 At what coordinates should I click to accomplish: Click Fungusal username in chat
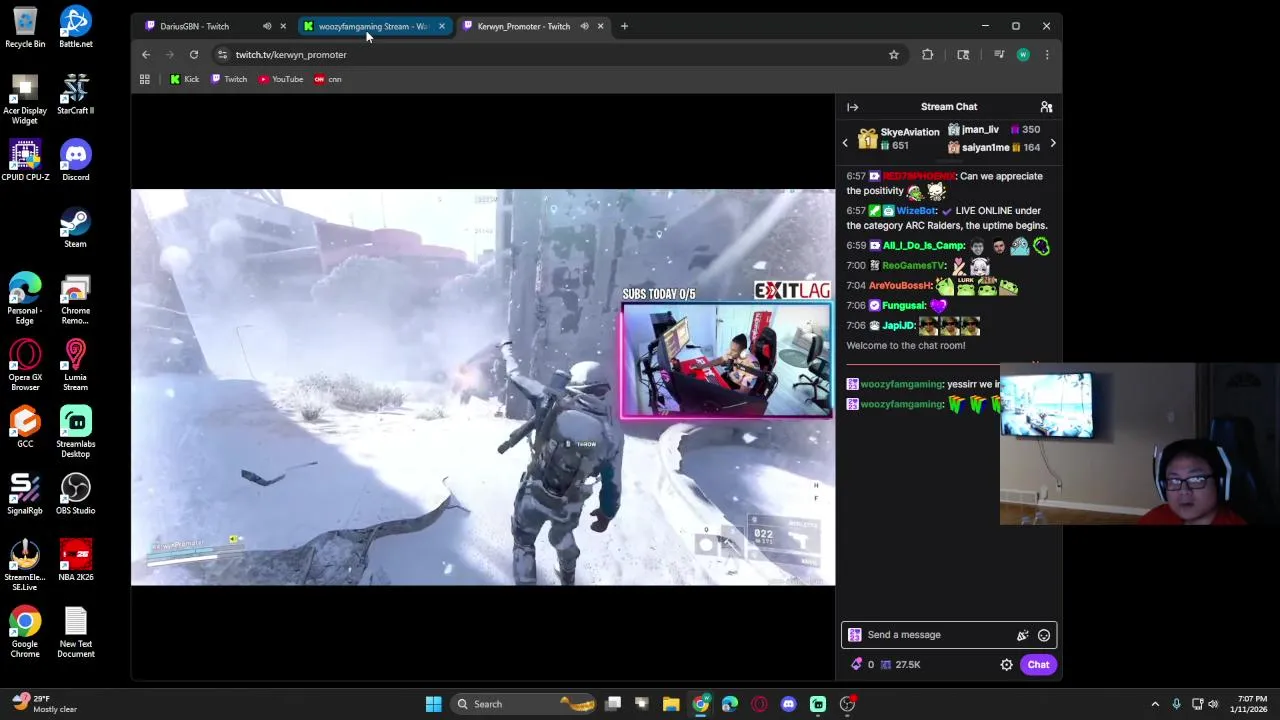[904, 306]
